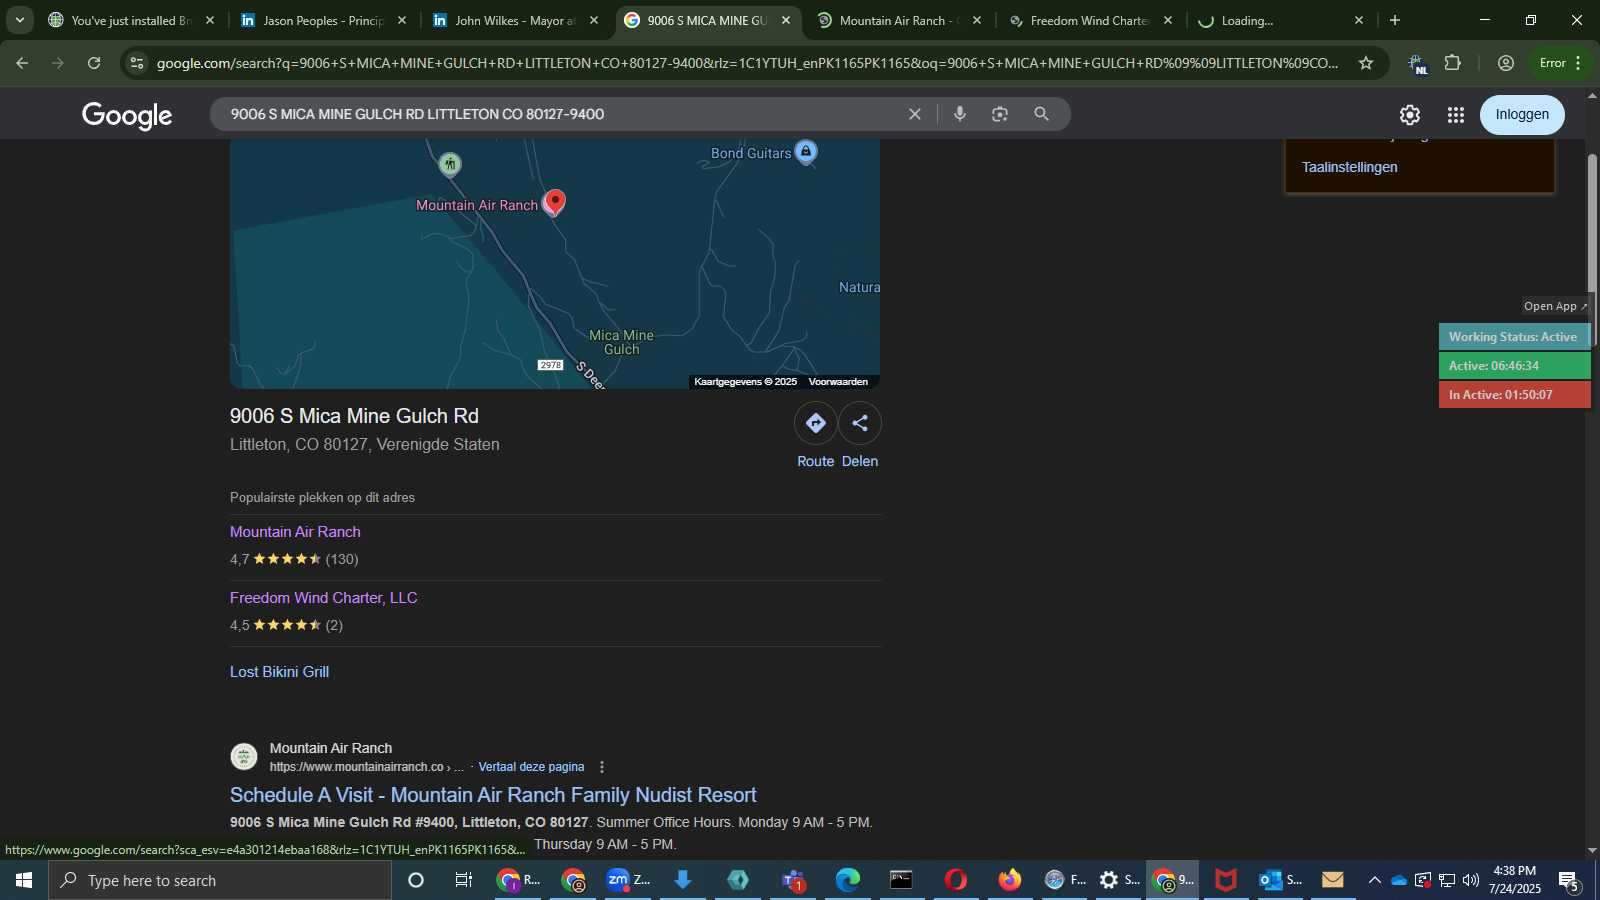Show hidden system tray icons
Screen dimensions: 1600x900
pos(1374,880)
